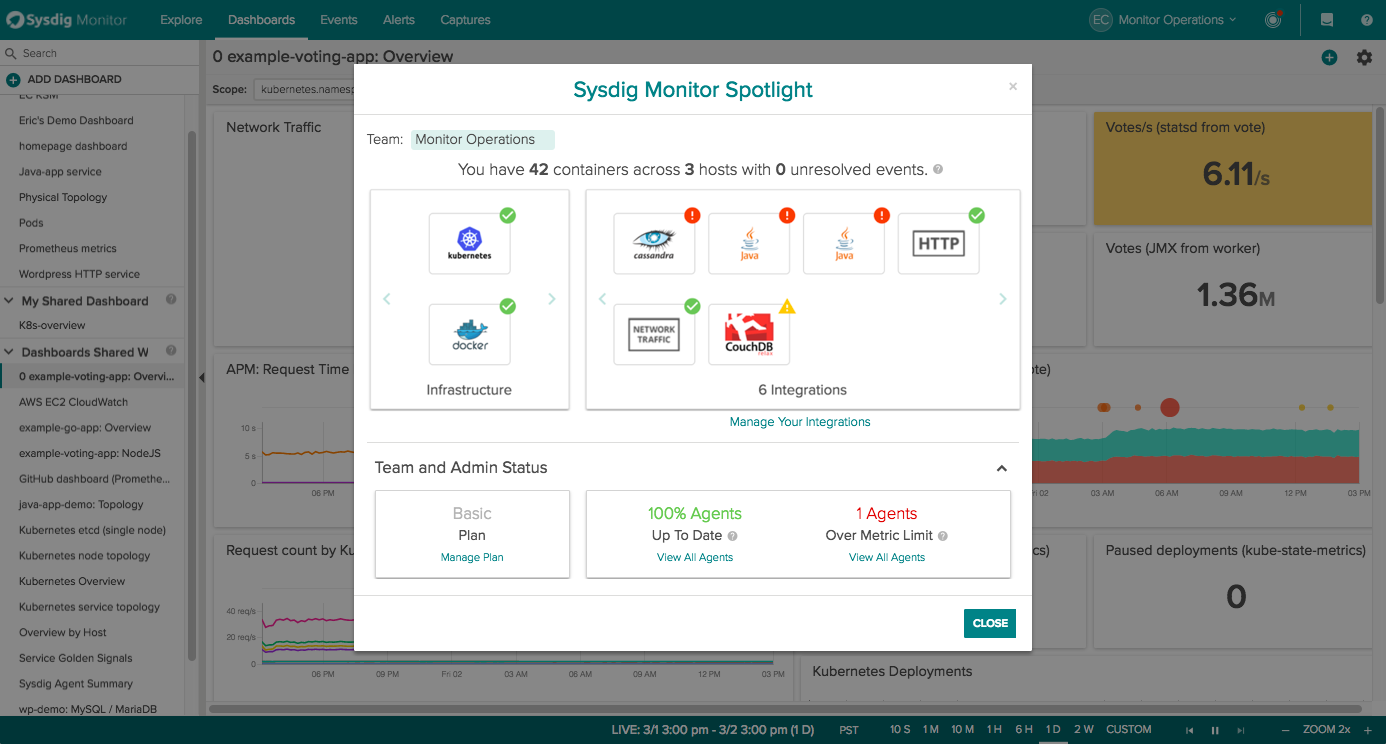
Task: Open the Events tab
Action: 339,20
